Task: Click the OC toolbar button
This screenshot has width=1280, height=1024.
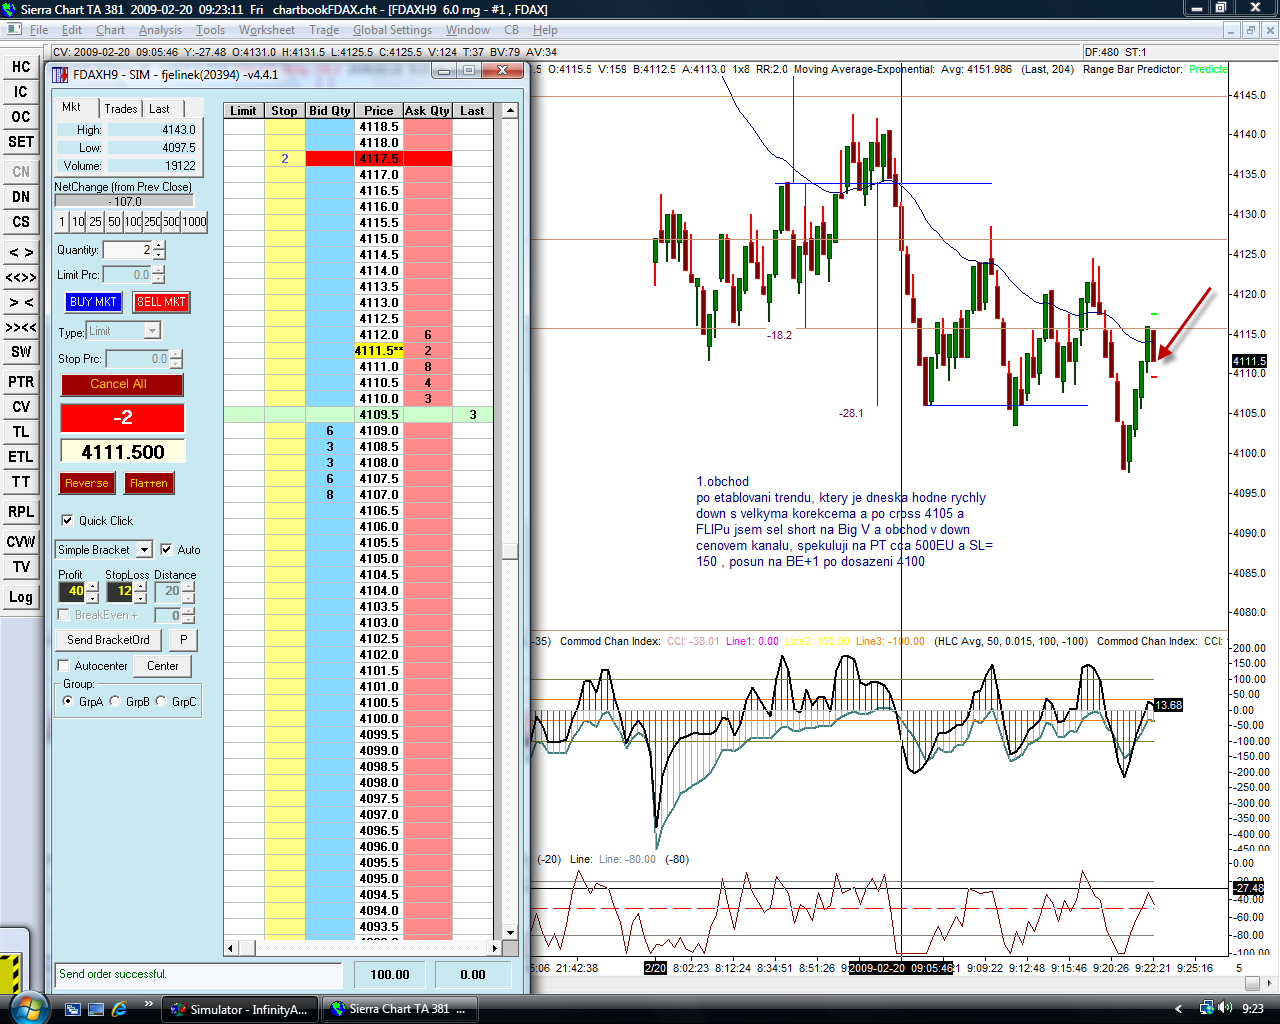Action: coord(21,117)
